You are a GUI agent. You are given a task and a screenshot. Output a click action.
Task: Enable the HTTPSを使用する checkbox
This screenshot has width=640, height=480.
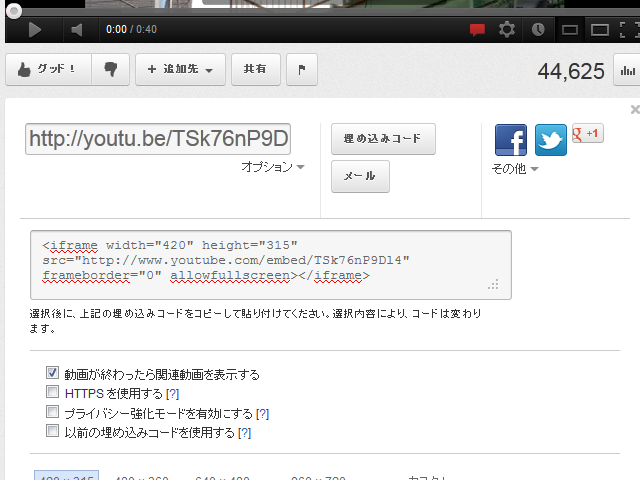tap(53, 393)
